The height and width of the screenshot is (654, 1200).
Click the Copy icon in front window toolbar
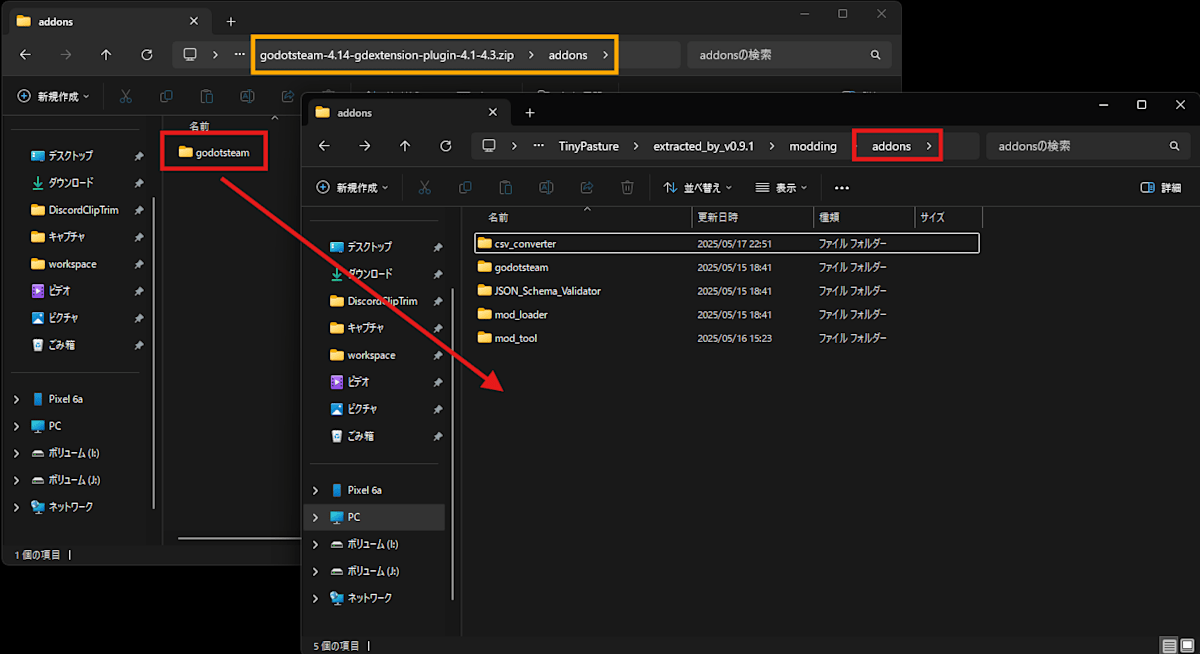pyautogui.click(x=465, y=187)
